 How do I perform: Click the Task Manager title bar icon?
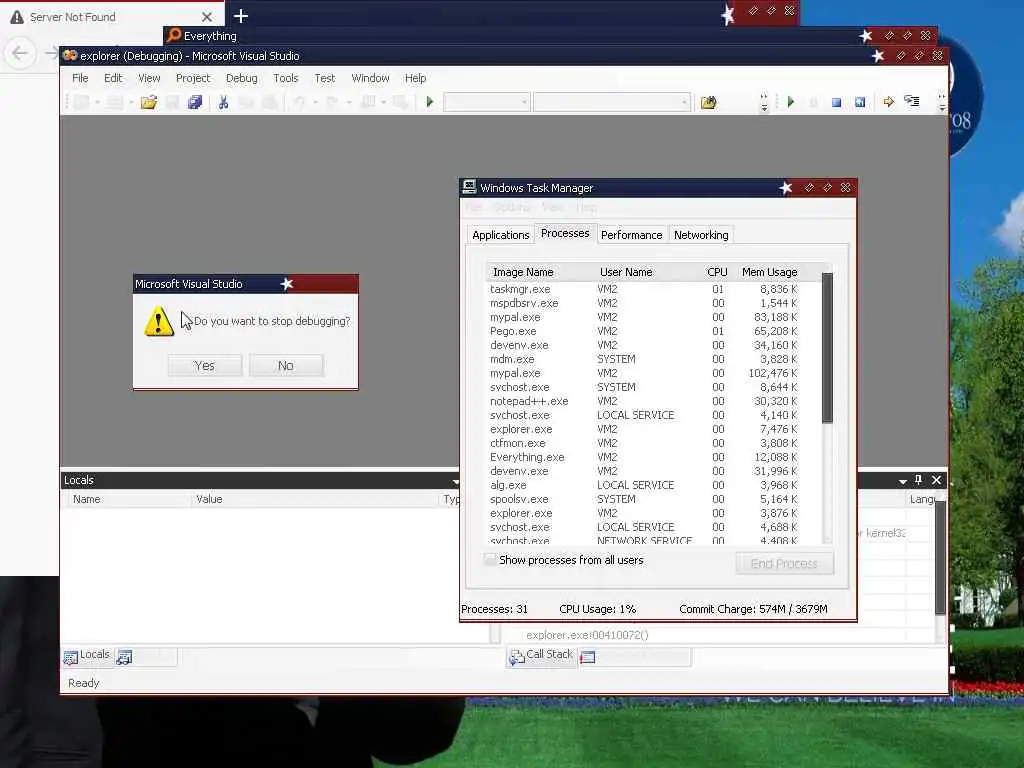coord(469,187)
